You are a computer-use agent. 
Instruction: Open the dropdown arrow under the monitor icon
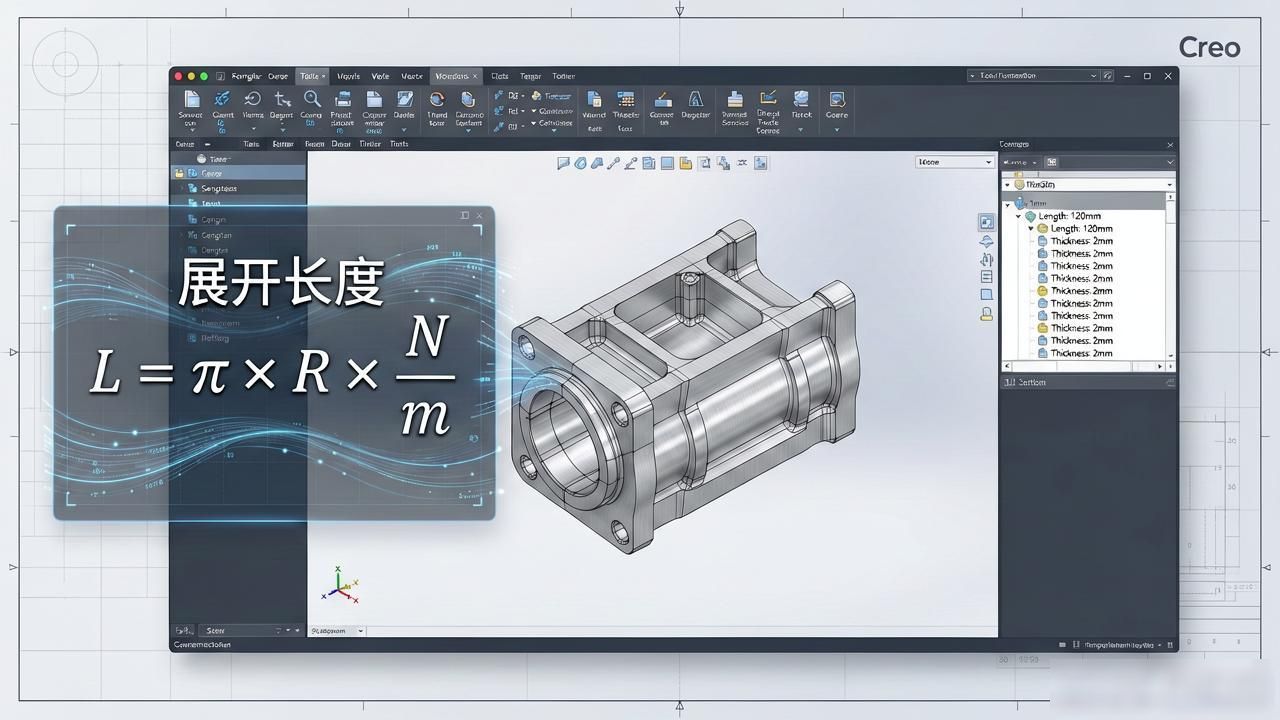(837, 129)
